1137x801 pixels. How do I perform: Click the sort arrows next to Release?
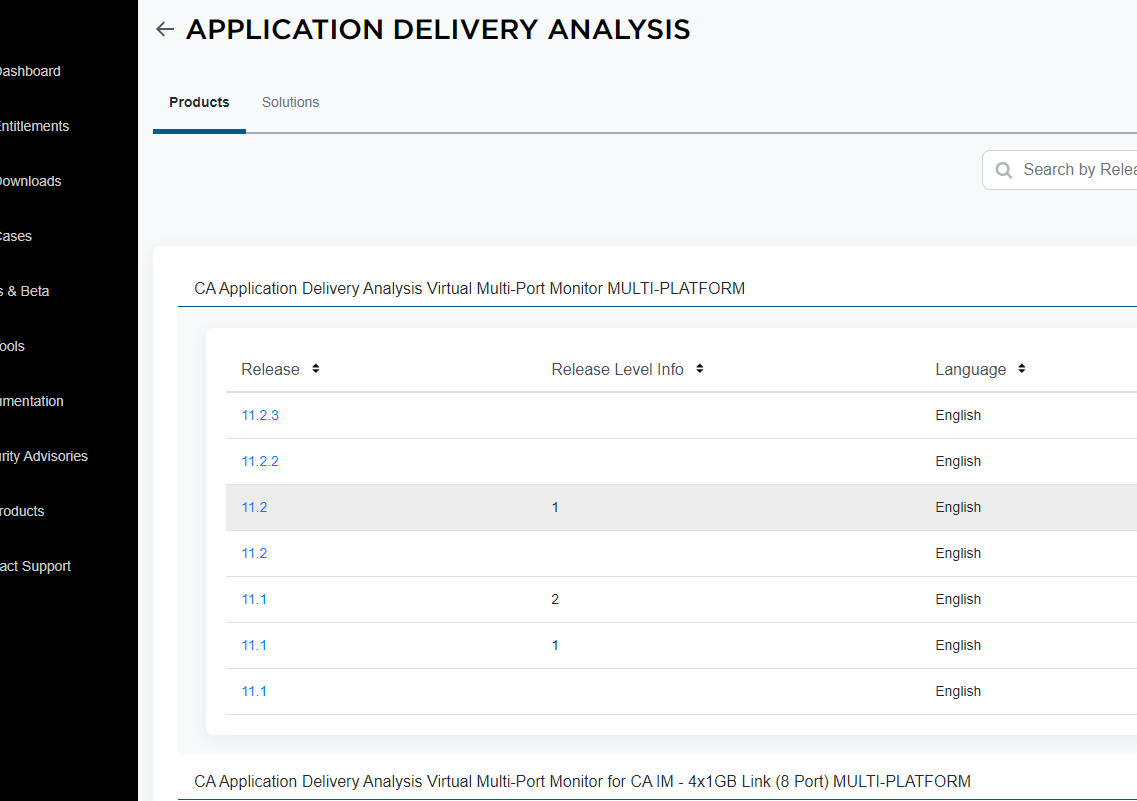click(315, 369)
